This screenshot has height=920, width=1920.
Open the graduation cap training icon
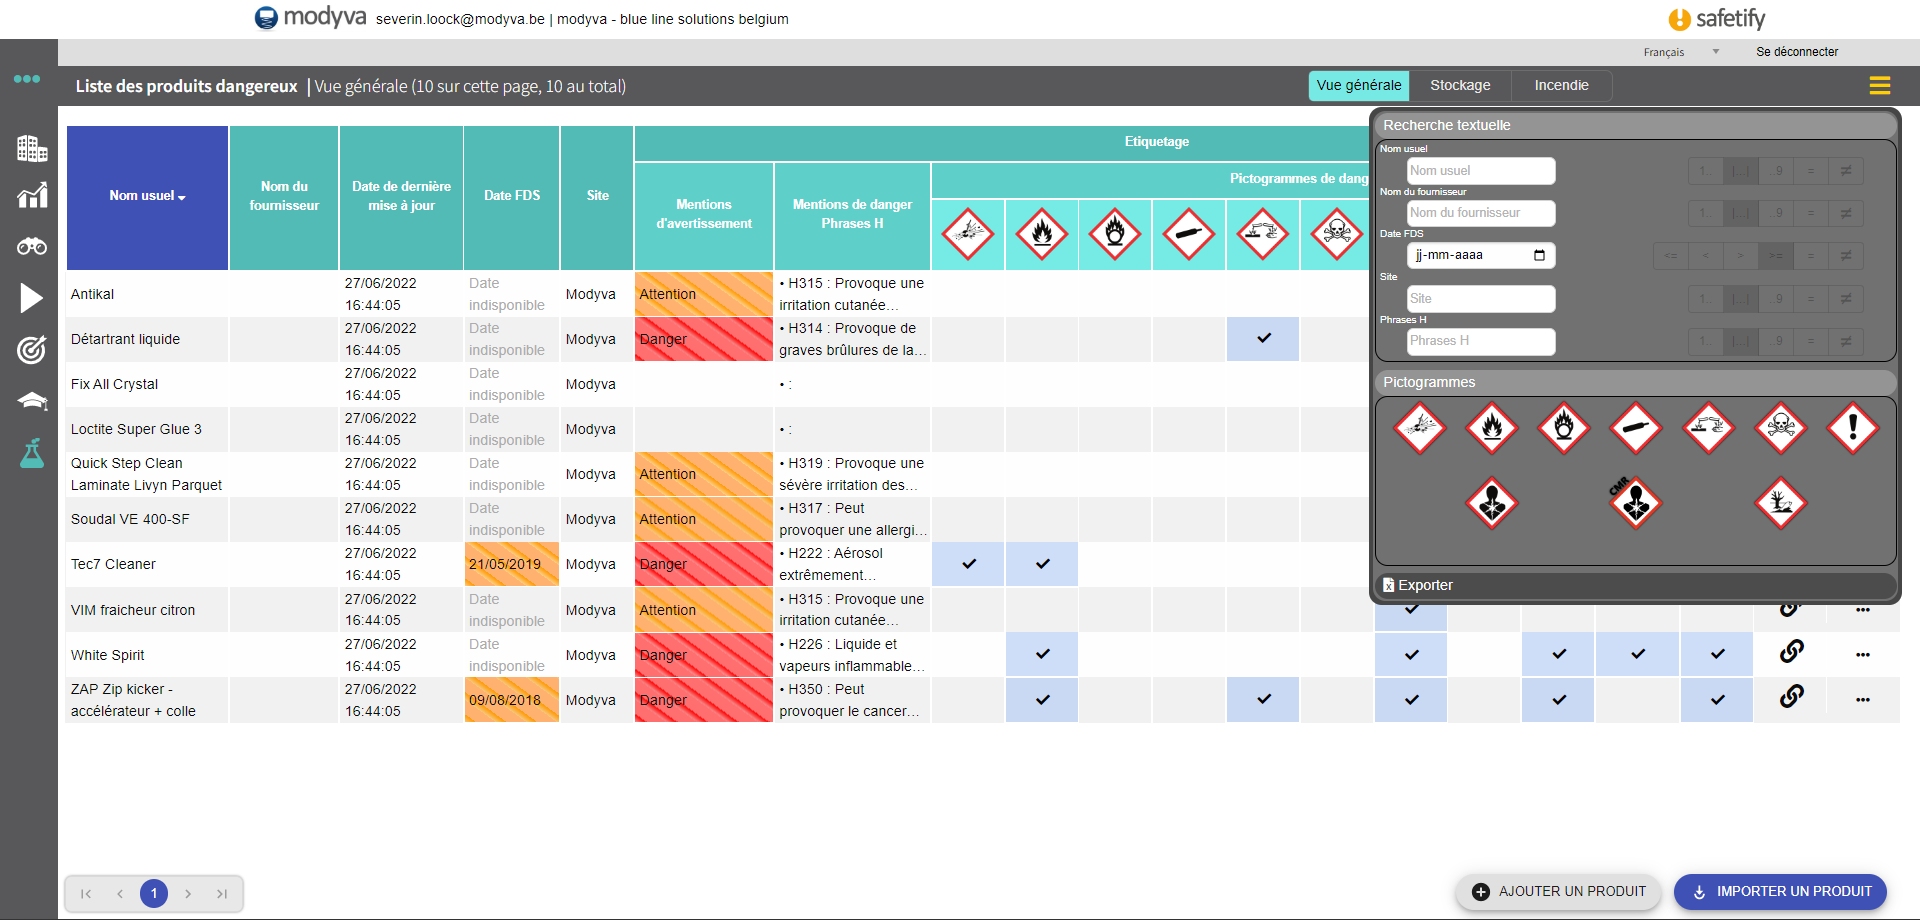[32, 401]
